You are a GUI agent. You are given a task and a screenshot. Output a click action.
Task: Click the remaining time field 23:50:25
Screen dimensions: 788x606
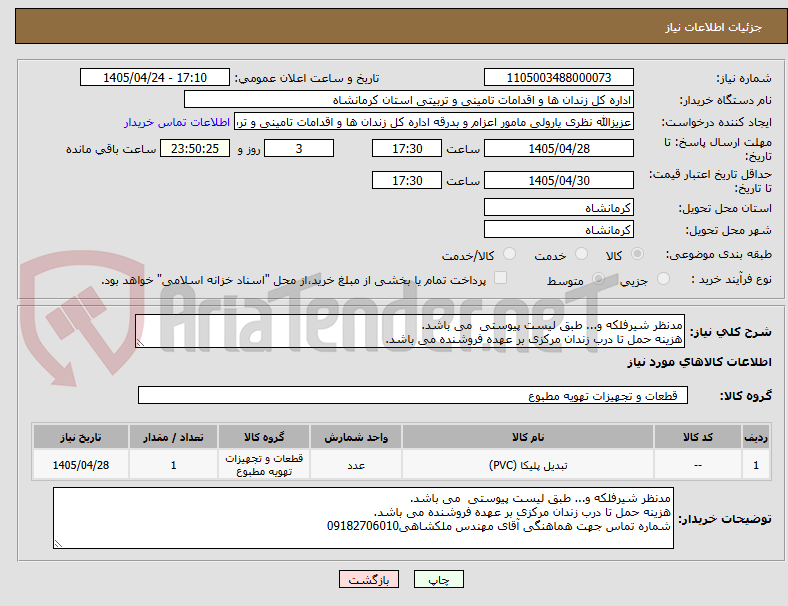195,149
